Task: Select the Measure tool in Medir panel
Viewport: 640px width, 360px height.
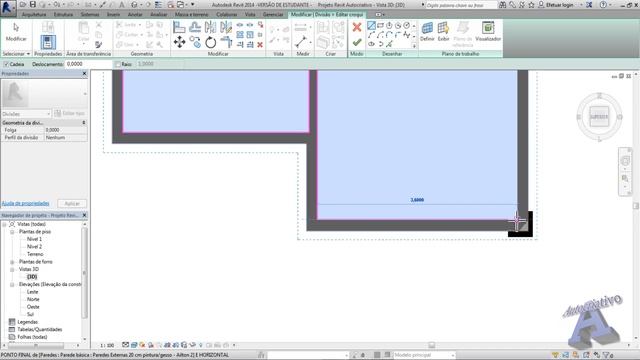Action: [301, 42]
